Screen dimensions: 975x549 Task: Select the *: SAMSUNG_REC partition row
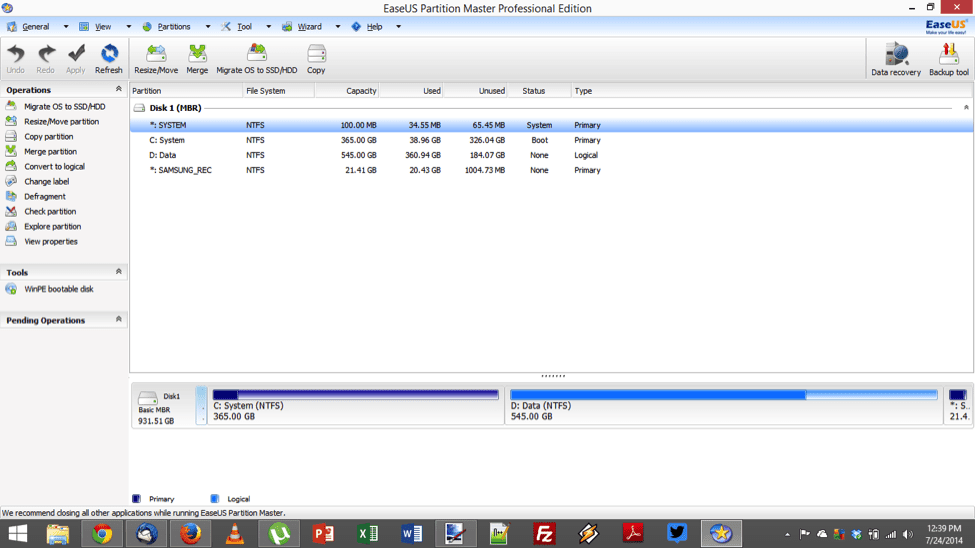(x=552, y=170)
